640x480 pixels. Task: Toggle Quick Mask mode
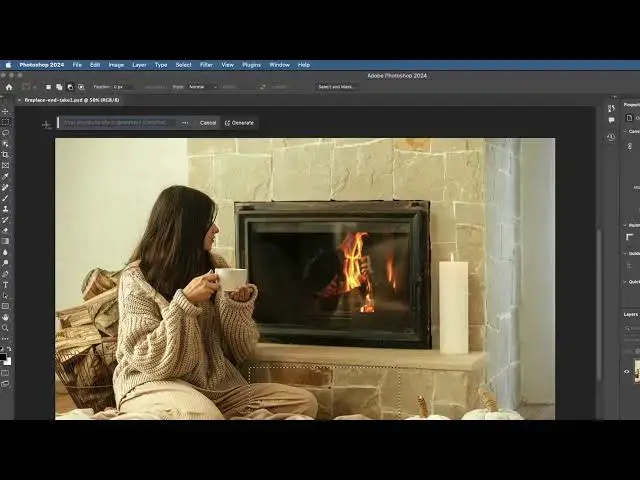pos(5,373)
